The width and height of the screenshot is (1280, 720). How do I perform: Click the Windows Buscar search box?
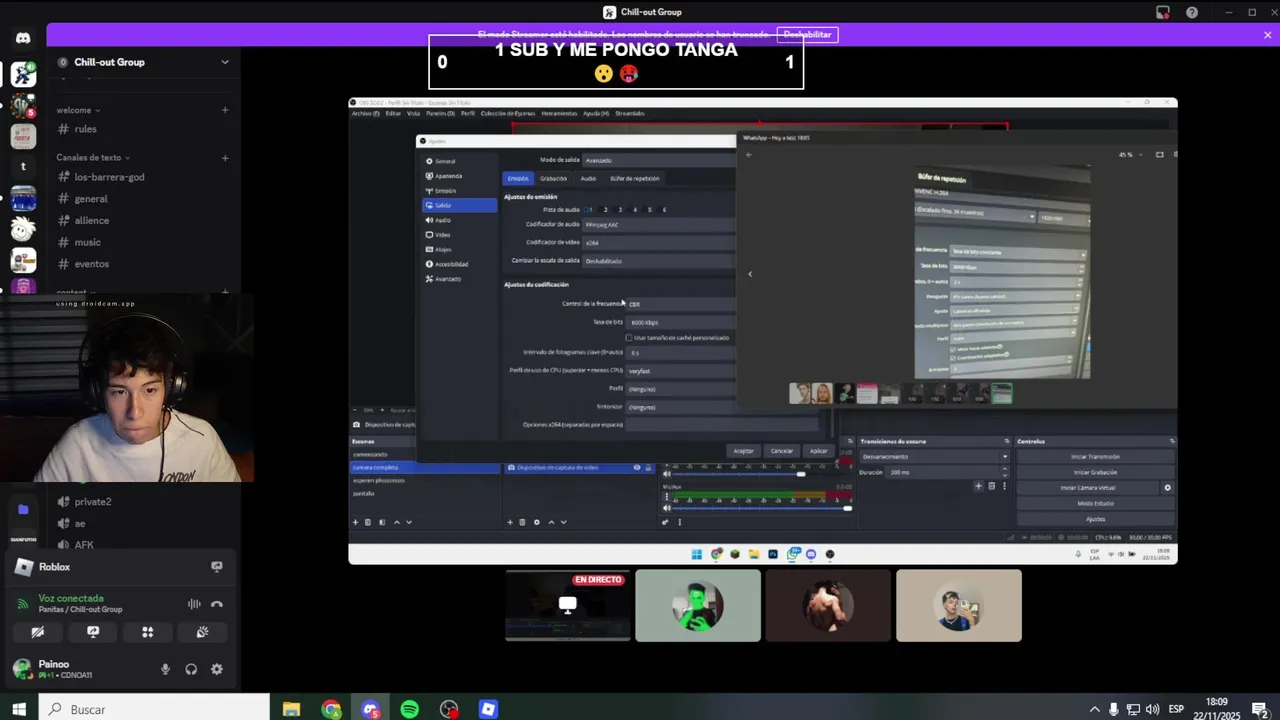[155, 709]
